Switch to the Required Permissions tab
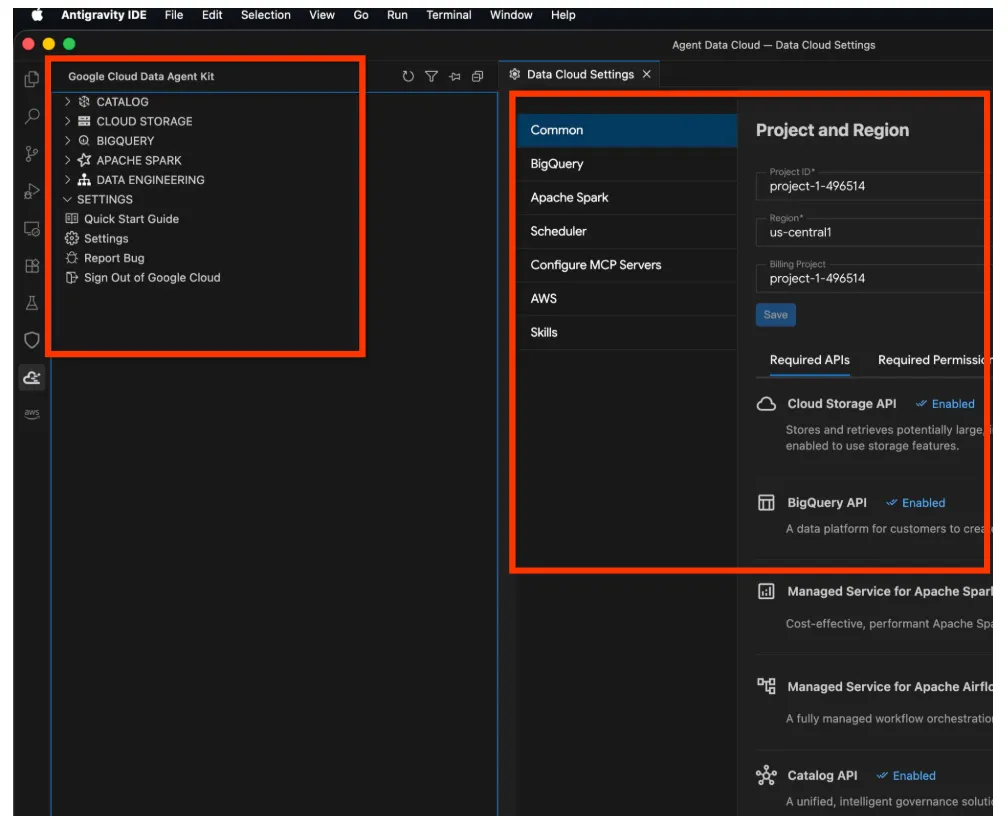 tap(934, 361)
